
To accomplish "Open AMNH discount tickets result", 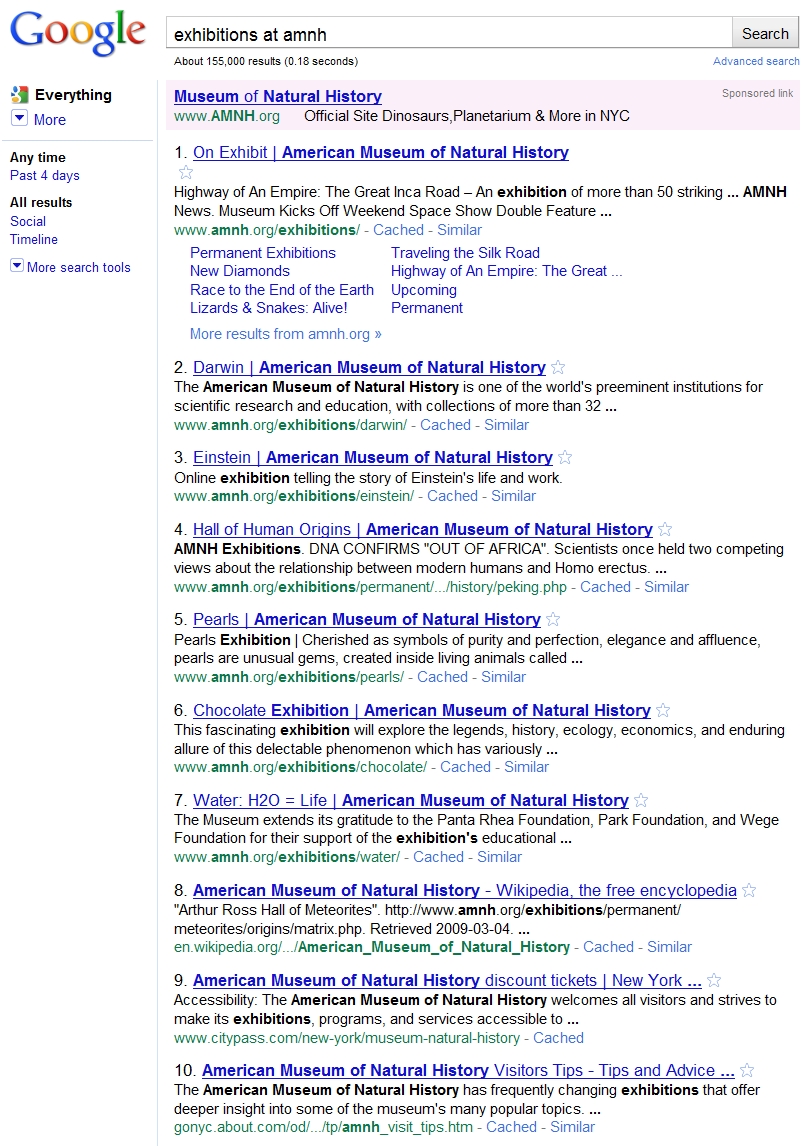I will point(447,980).
